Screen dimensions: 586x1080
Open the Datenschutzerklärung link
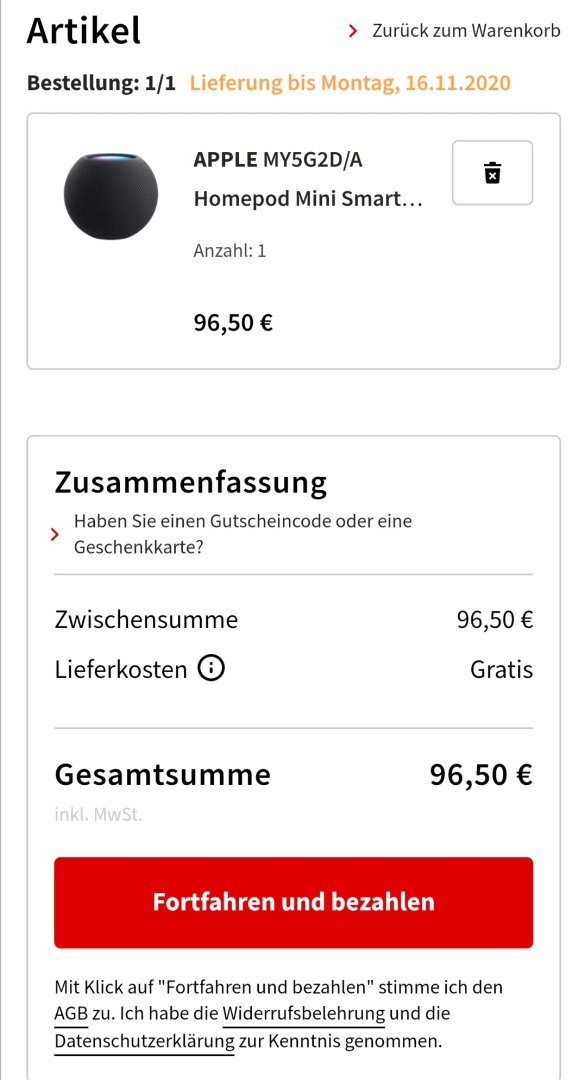145,1041
